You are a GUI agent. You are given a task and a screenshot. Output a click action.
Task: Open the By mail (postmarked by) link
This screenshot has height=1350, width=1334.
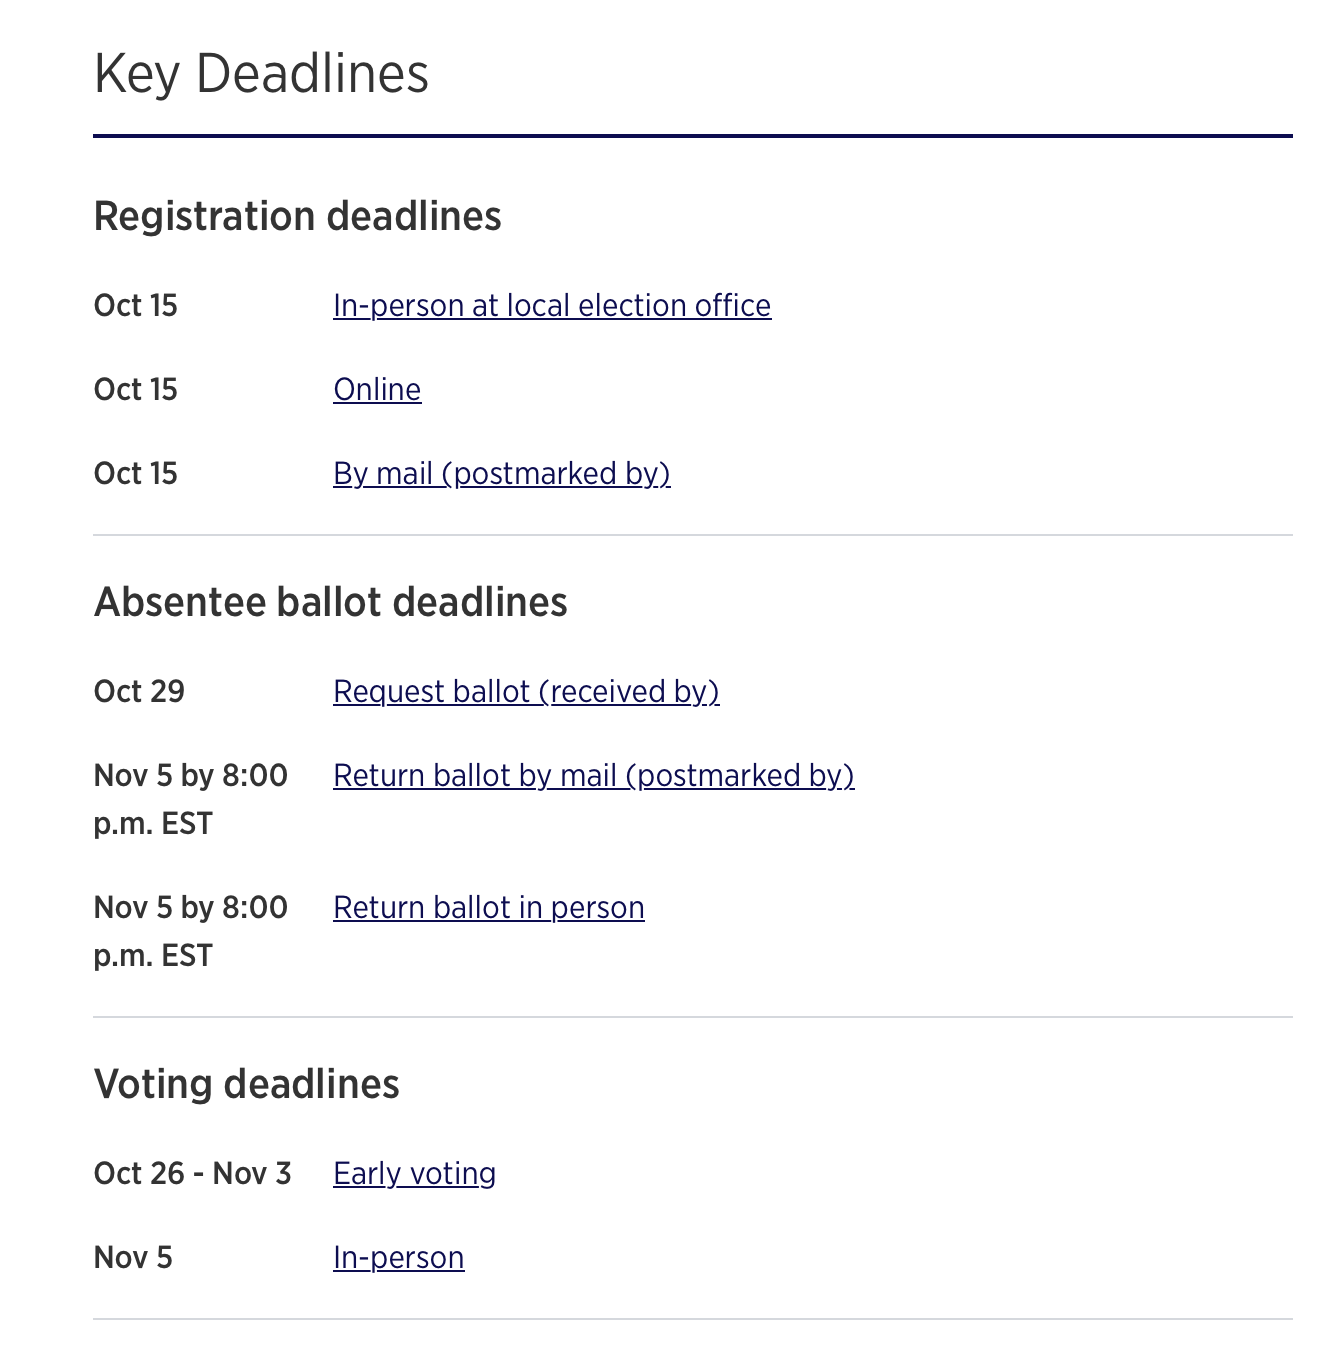501,474
